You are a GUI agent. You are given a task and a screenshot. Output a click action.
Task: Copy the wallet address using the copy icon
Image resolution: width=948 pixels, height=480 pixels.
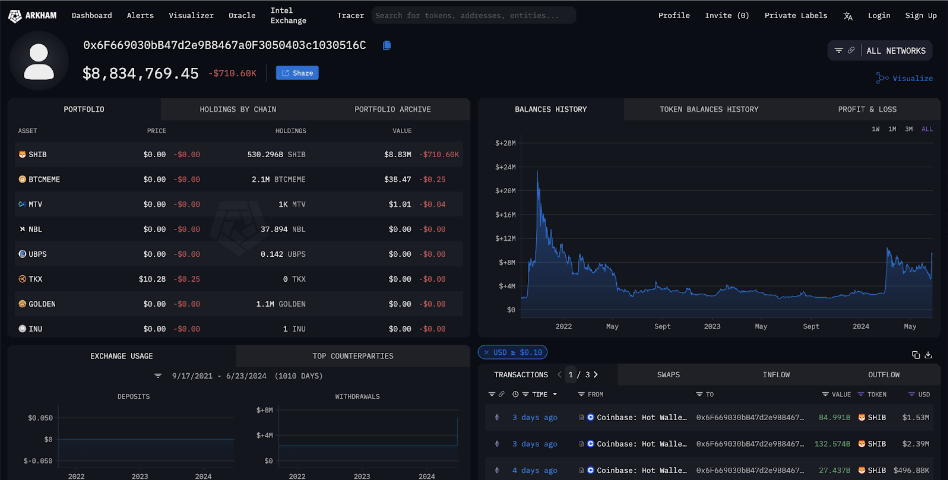click(x=387, y=46)
